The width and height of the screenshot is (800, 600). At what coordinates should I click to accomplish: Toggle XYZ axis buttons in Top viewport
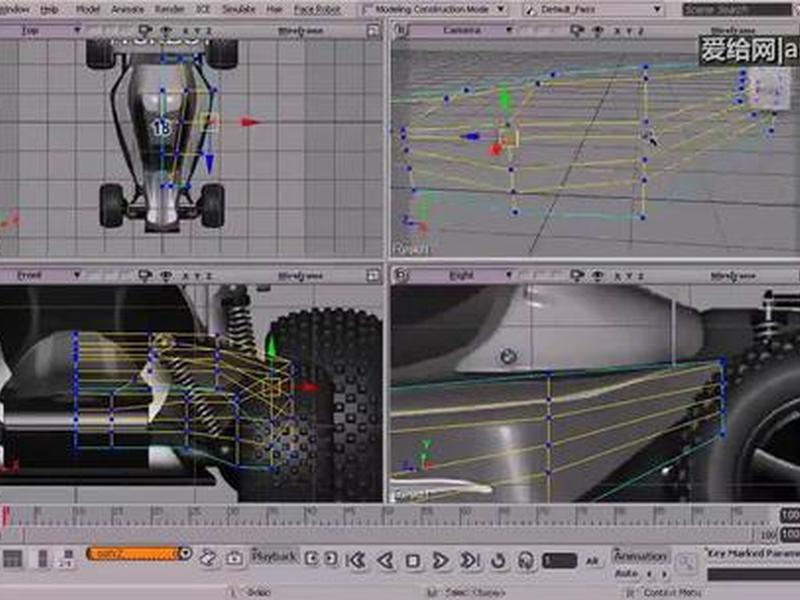click(x=196, y=31)
